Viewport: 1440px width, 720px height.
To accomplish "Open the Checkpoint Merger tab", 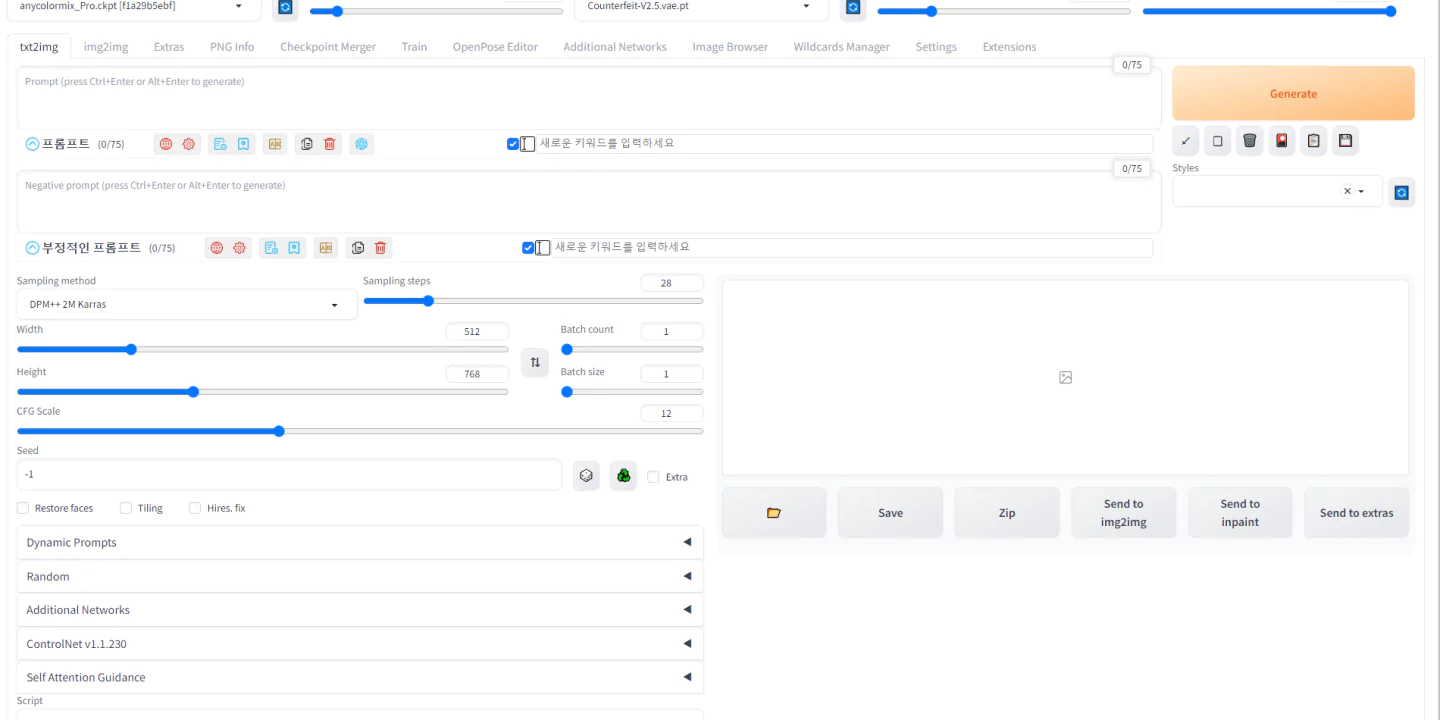I will [x=328, y=47].
